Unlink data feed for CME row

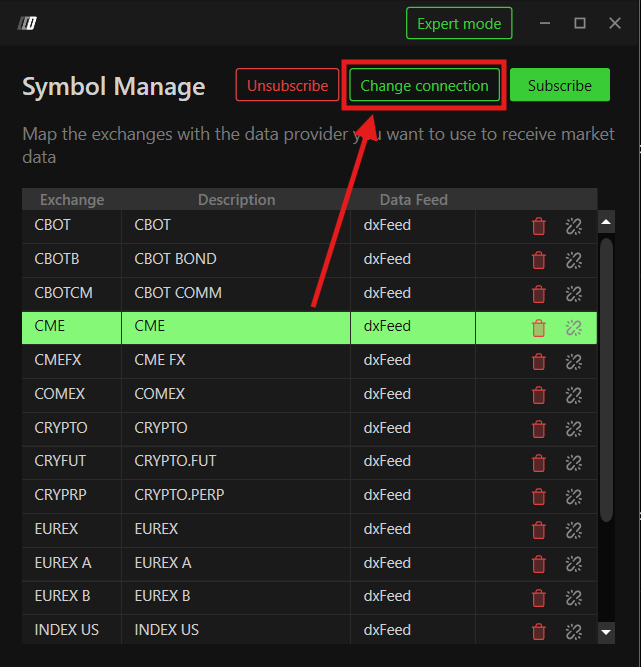[x=573, y=328]
